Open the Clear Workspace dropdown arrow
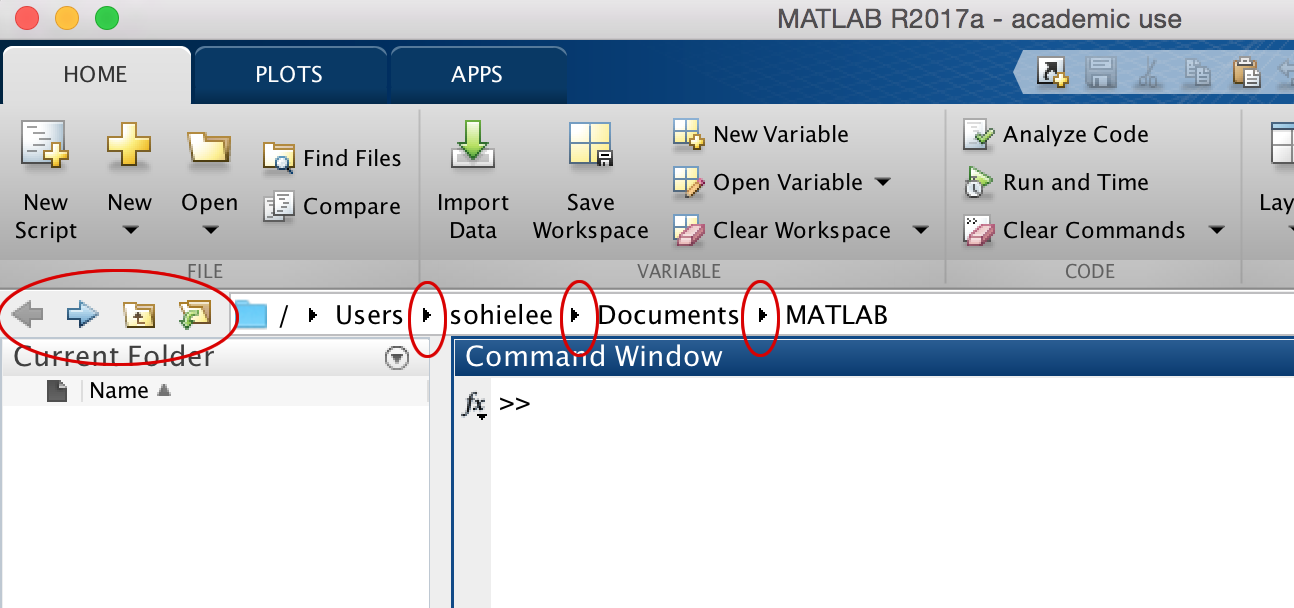This screenshot has height=608, width=1294. pos(921,230)
